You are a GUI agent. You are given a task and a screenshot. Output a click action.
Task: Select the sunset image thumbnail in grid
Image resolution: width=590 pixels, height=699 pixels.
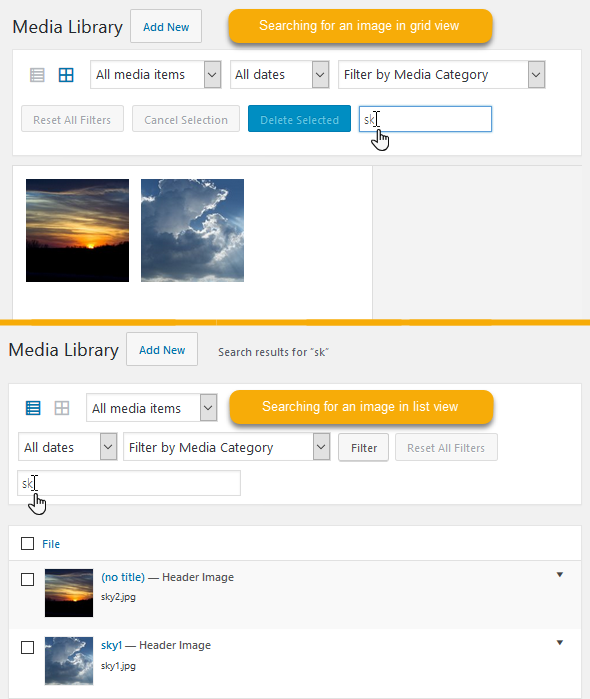78,230
